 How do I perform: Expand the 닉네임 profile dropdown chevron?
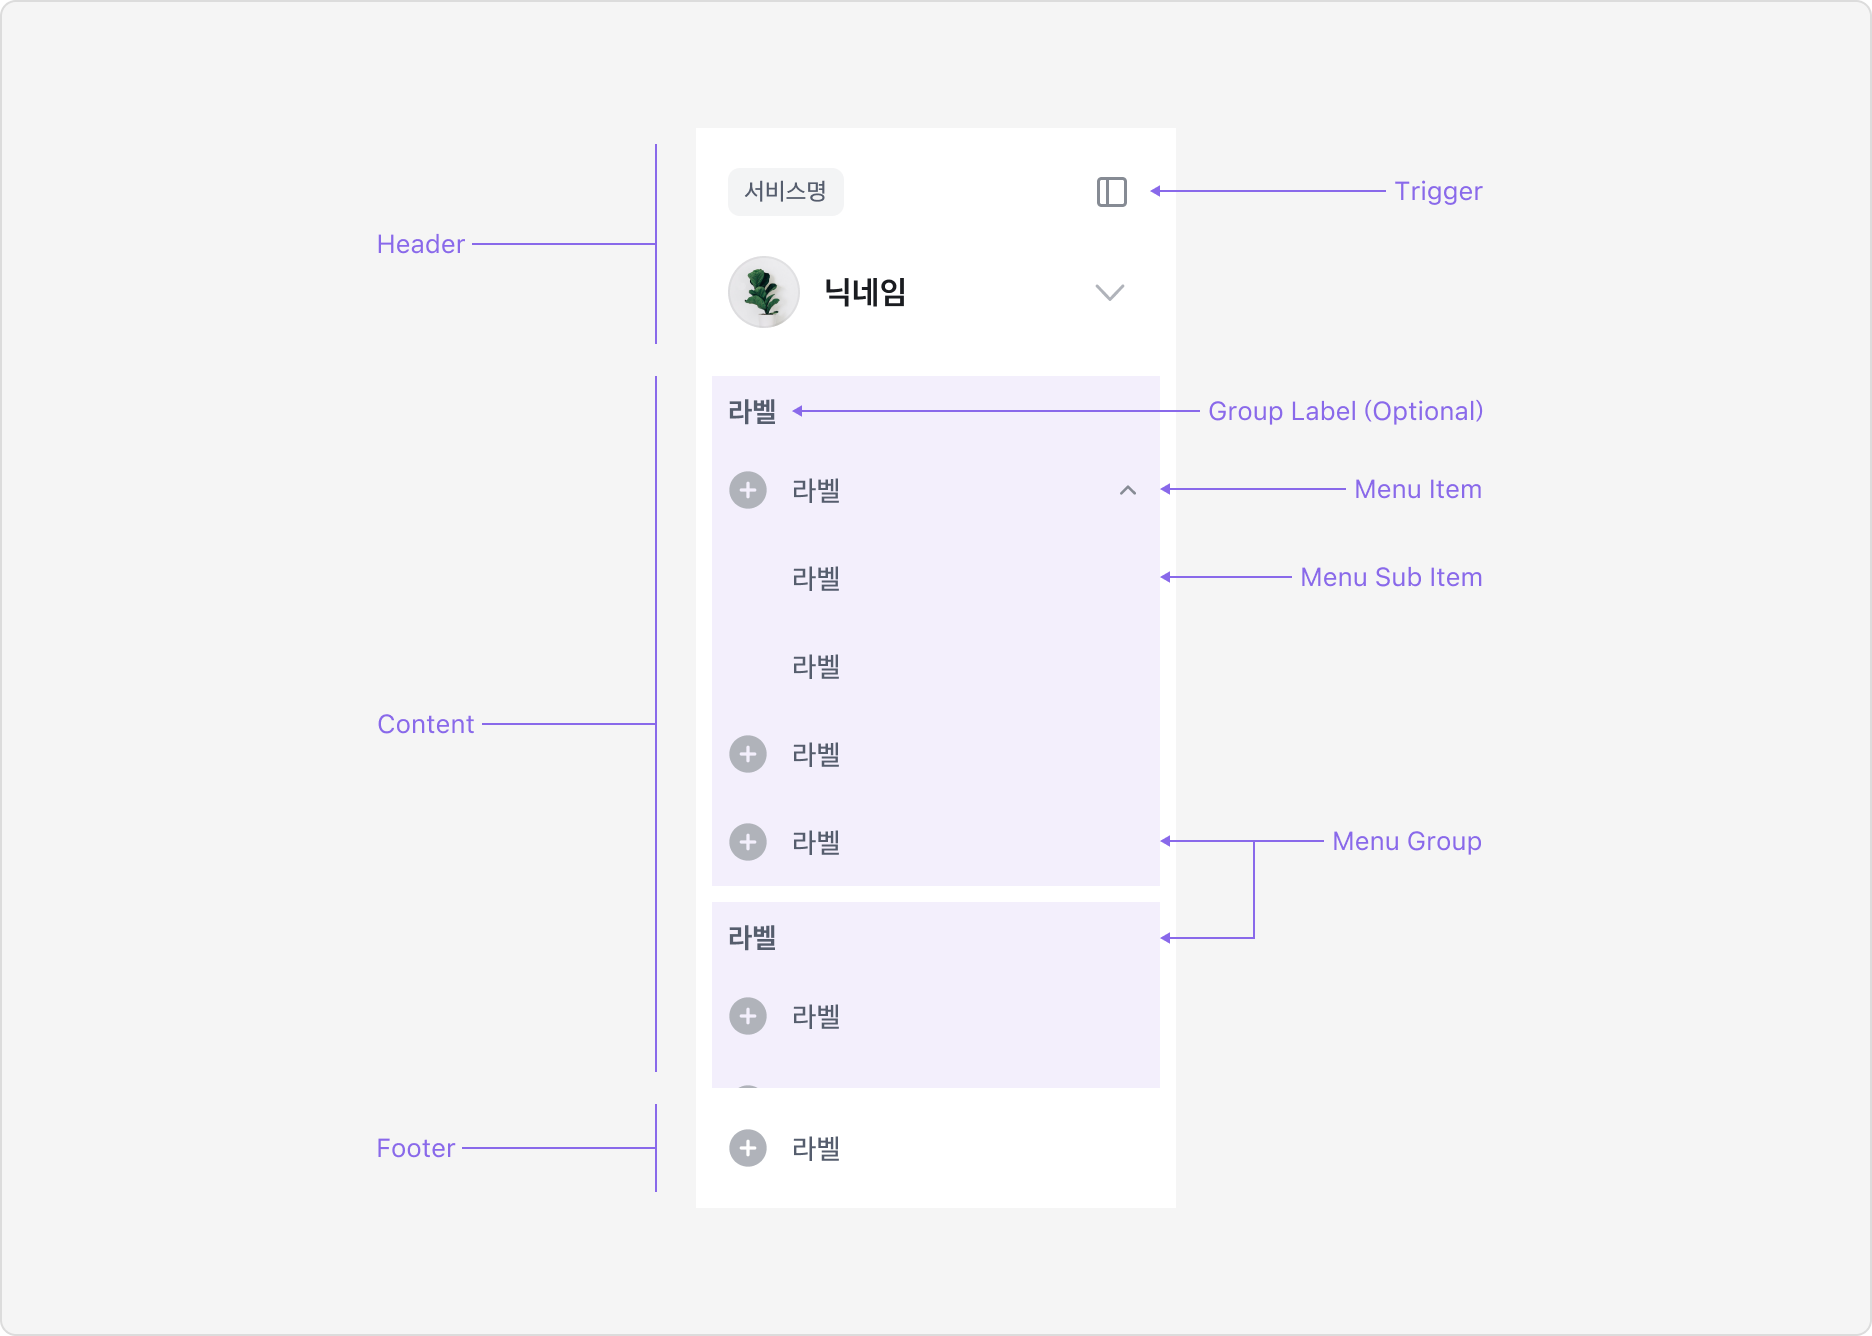(1110, 292)
